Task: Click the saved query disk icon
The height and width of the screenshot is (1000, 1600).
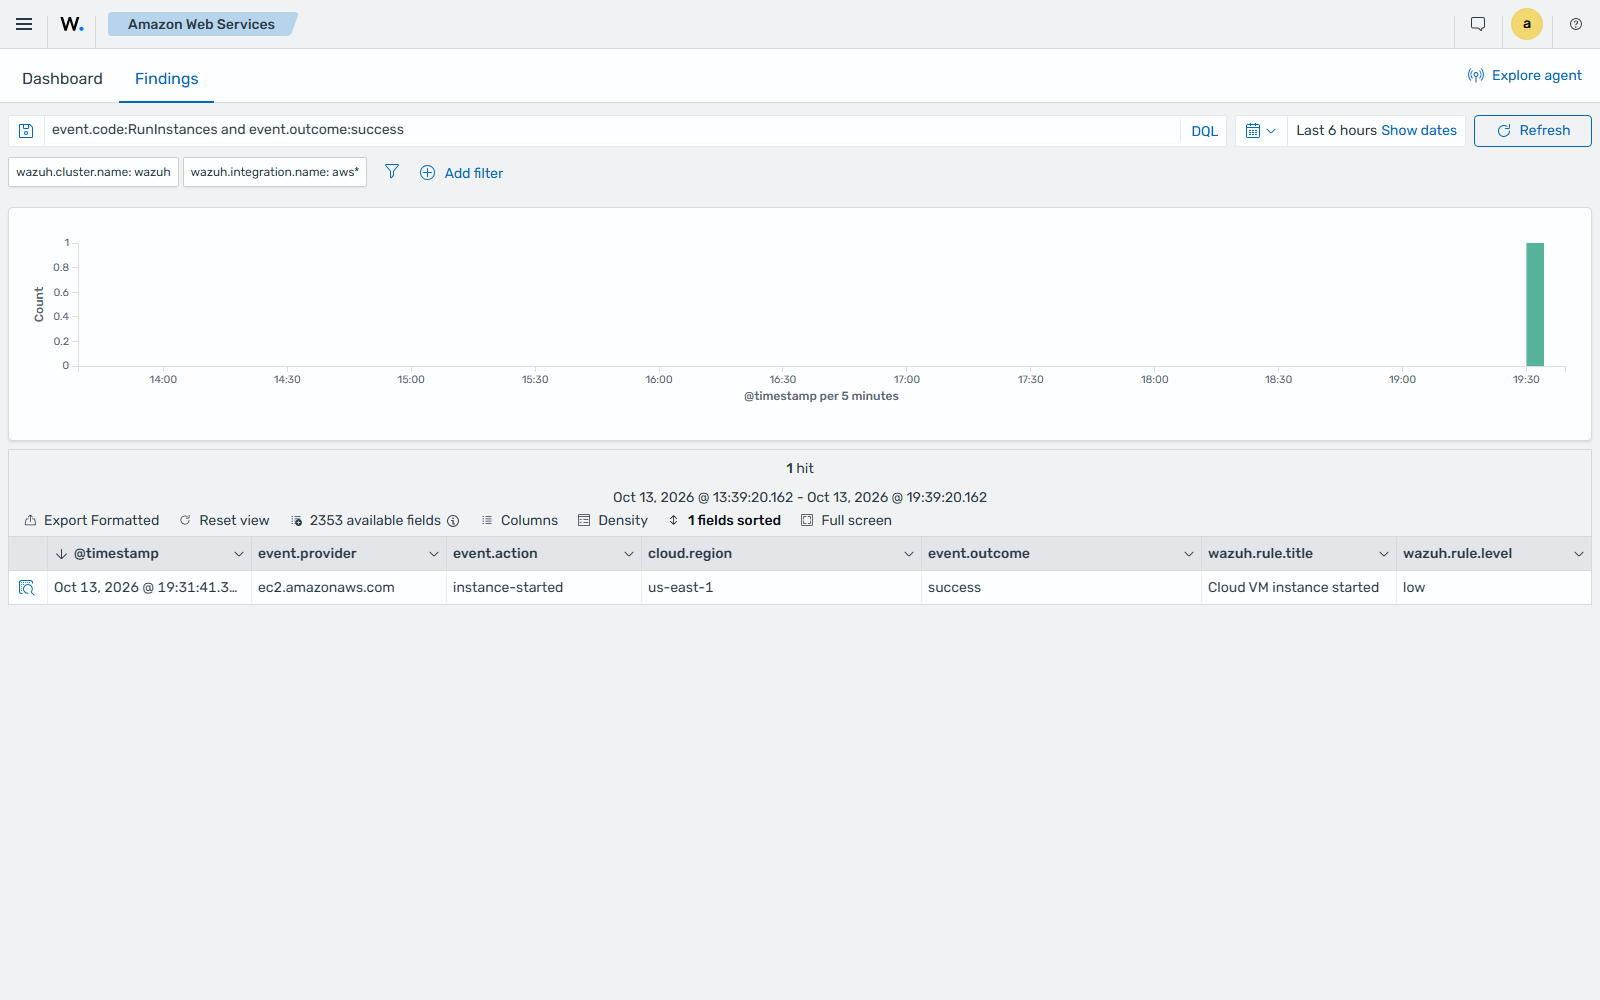Action: [x=27, y=131]
